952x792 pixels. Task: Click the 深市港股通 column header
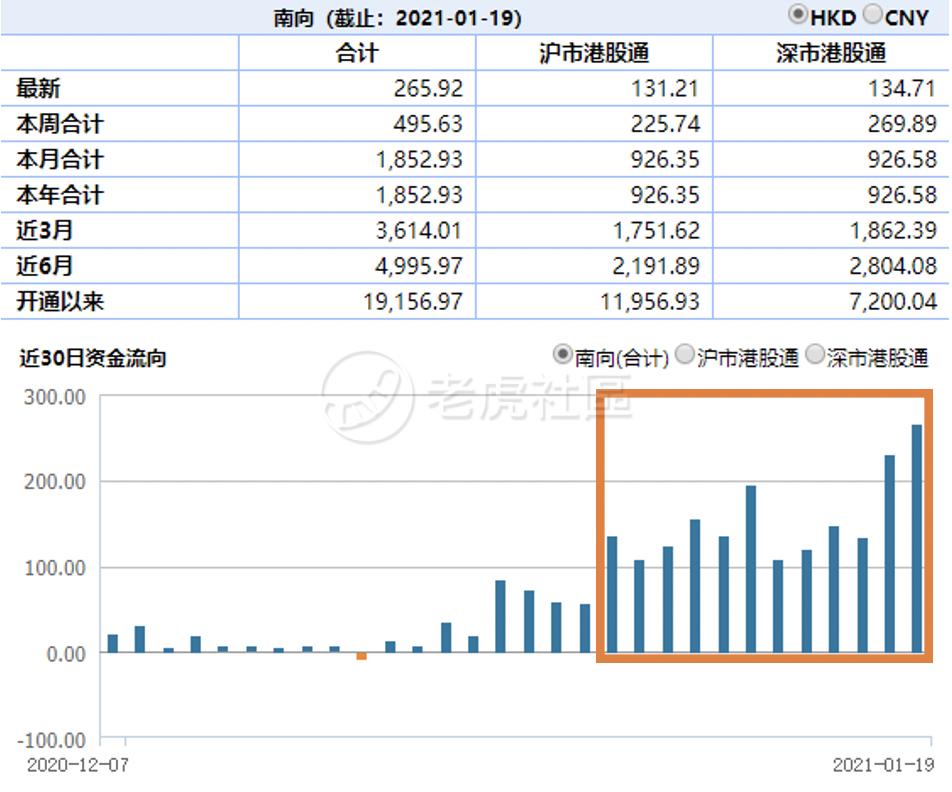pos(831,53)
